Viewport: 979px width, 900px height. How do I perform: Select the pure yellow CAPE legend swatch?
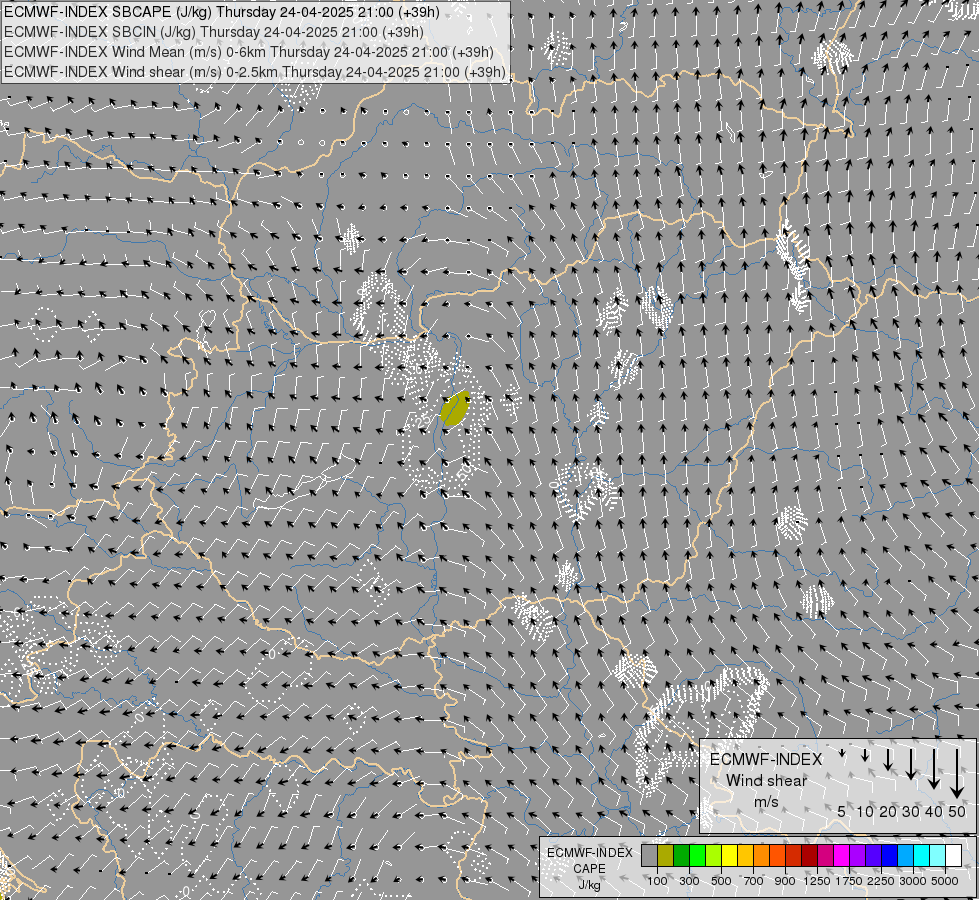730,856
